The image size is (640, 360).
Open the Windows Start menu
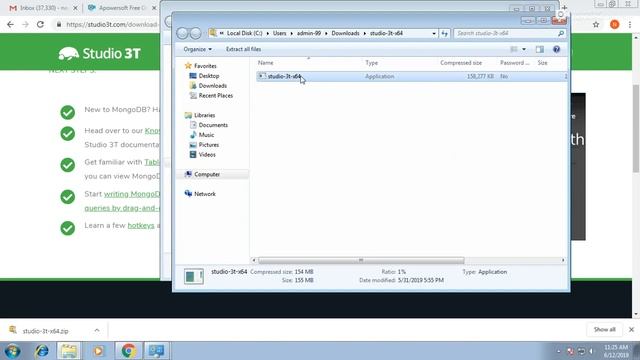tap(12, 351)
